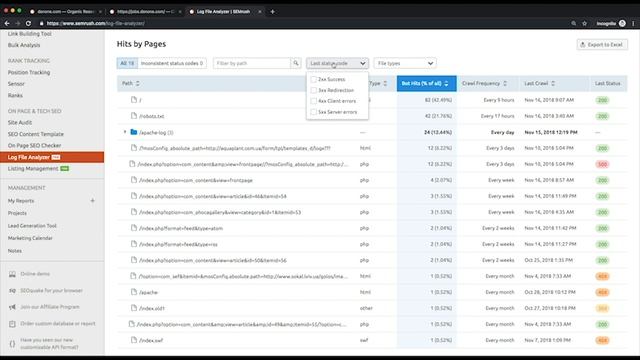The width and height of the screenshot is (640, 360).
Task: Check the 2xx Success filter
Action: pos(313,79)
